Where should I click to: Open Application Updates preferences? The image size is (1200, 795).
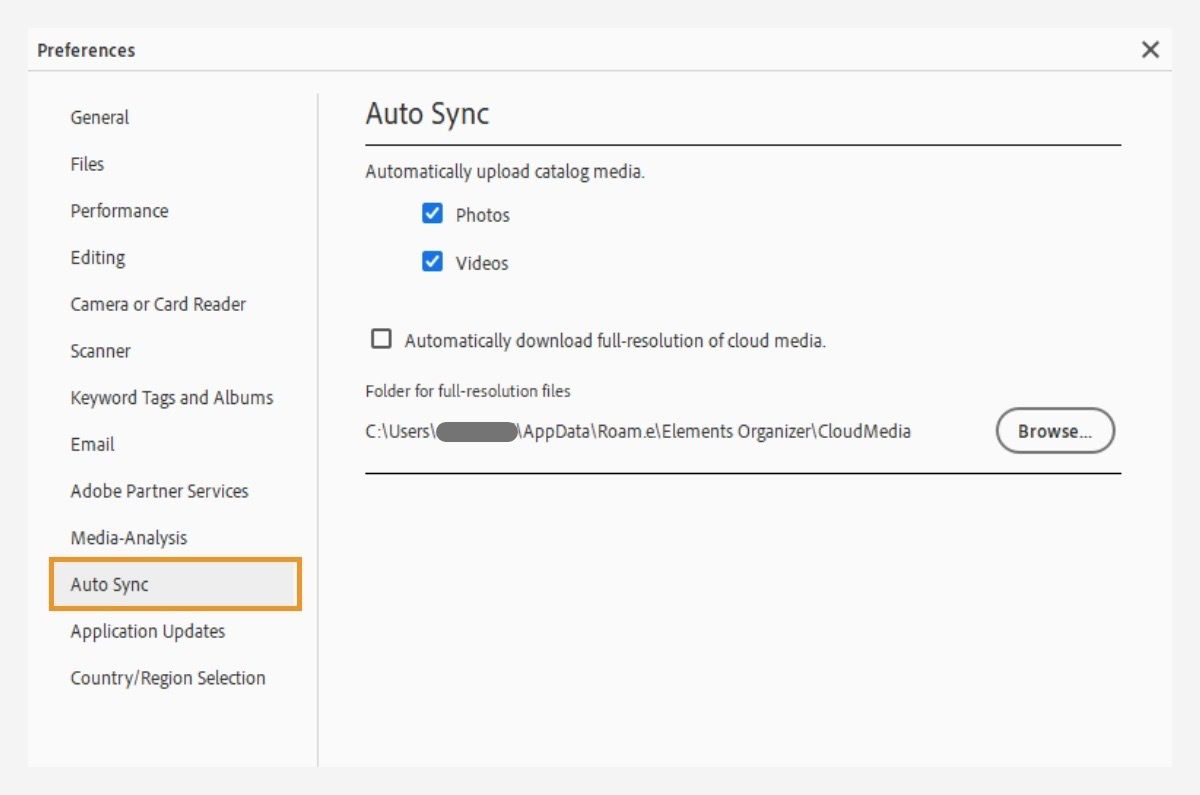coord(147,631)
